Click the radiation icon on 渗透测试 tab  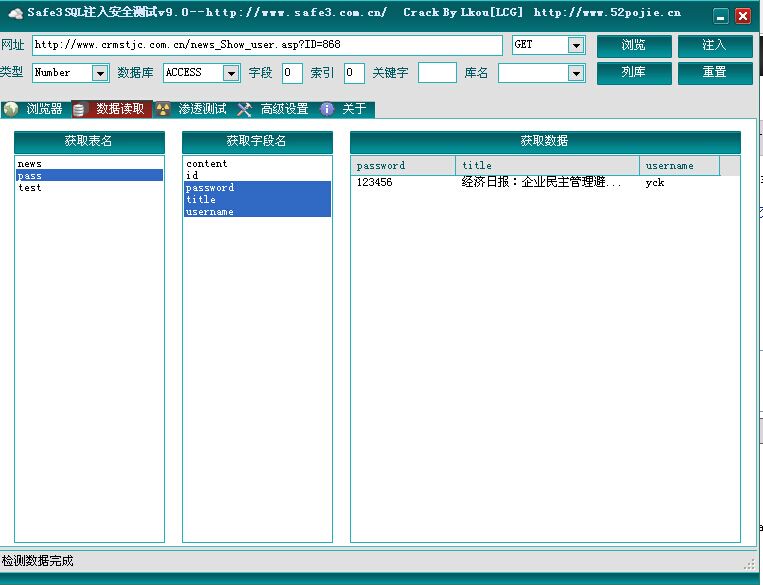163,110
